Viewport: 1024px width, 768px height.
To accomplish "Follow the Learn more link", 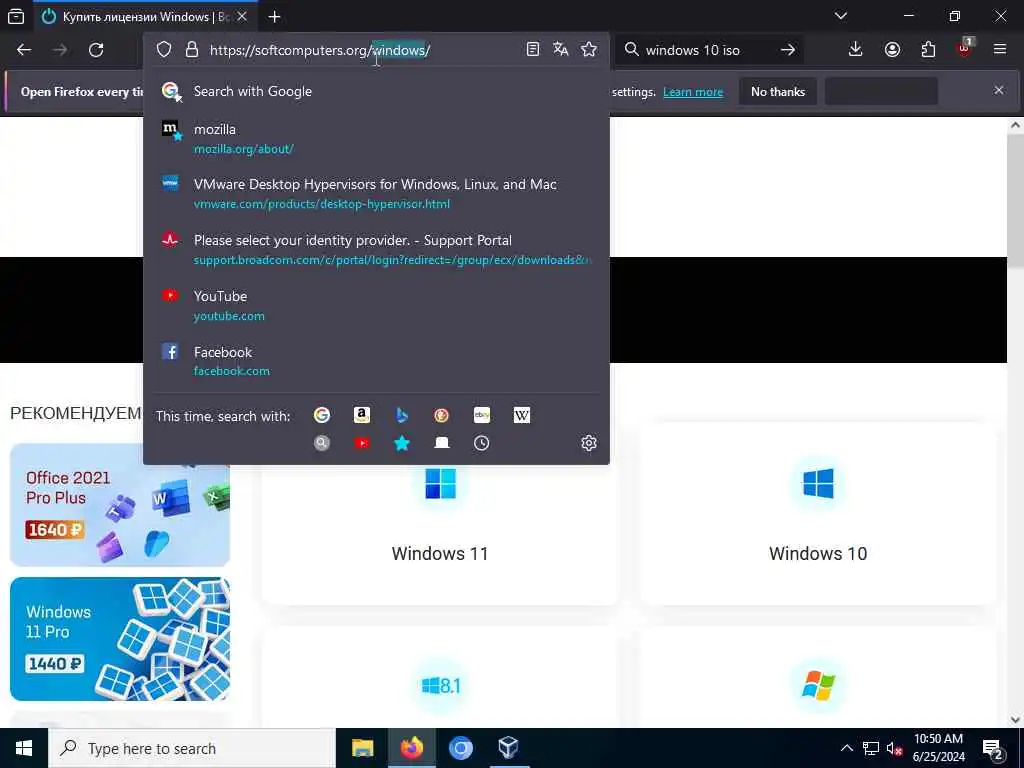I will pyautogui.click(x=693, y=92).
